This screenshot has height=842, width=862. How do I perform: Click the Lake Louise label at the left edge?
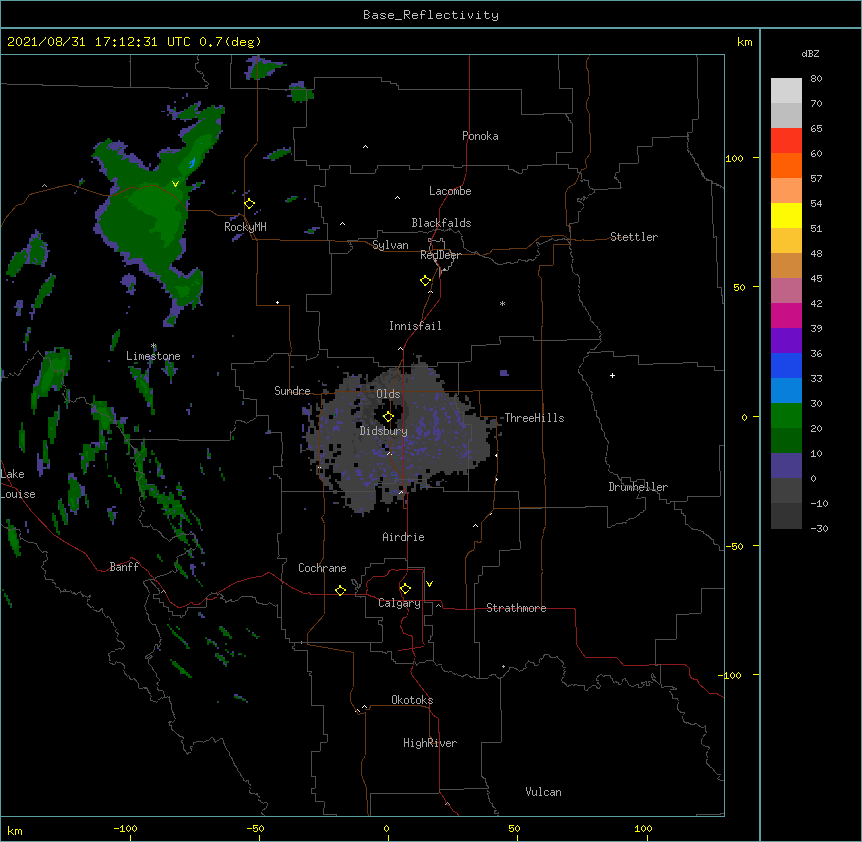pos(18,484)
